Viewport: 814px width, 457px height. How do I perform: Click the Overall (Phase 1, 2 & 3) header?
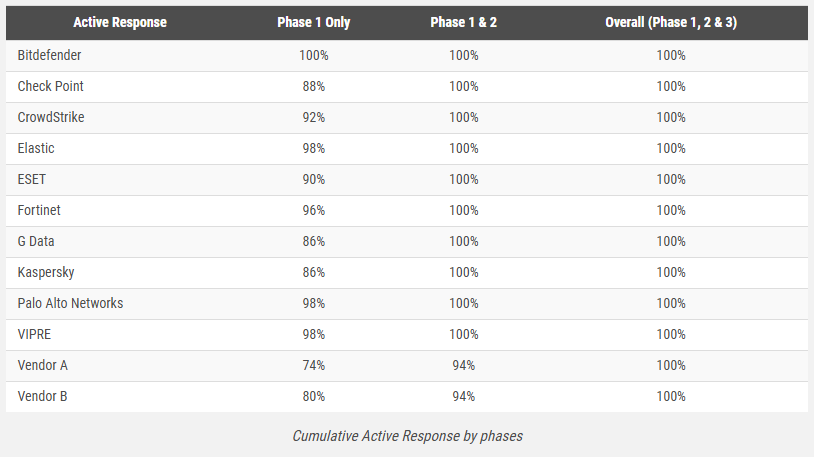[x=670, y=22]
